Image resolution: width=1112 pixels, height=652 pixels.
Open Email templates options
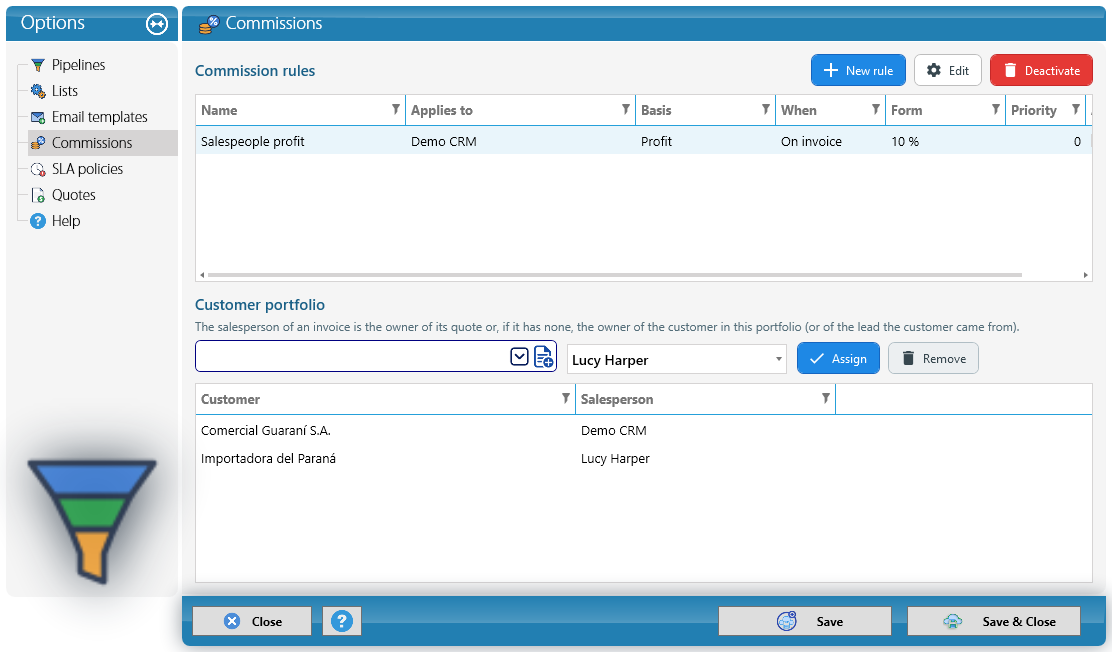tap(99, 117)
